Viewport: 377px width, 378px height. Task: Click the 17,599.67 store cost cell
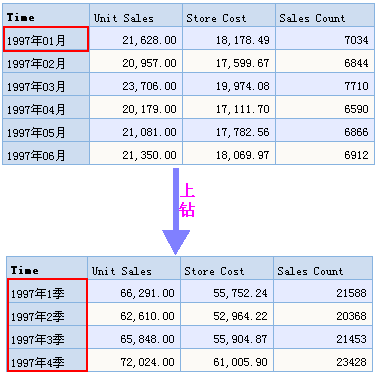click(229, 62)
